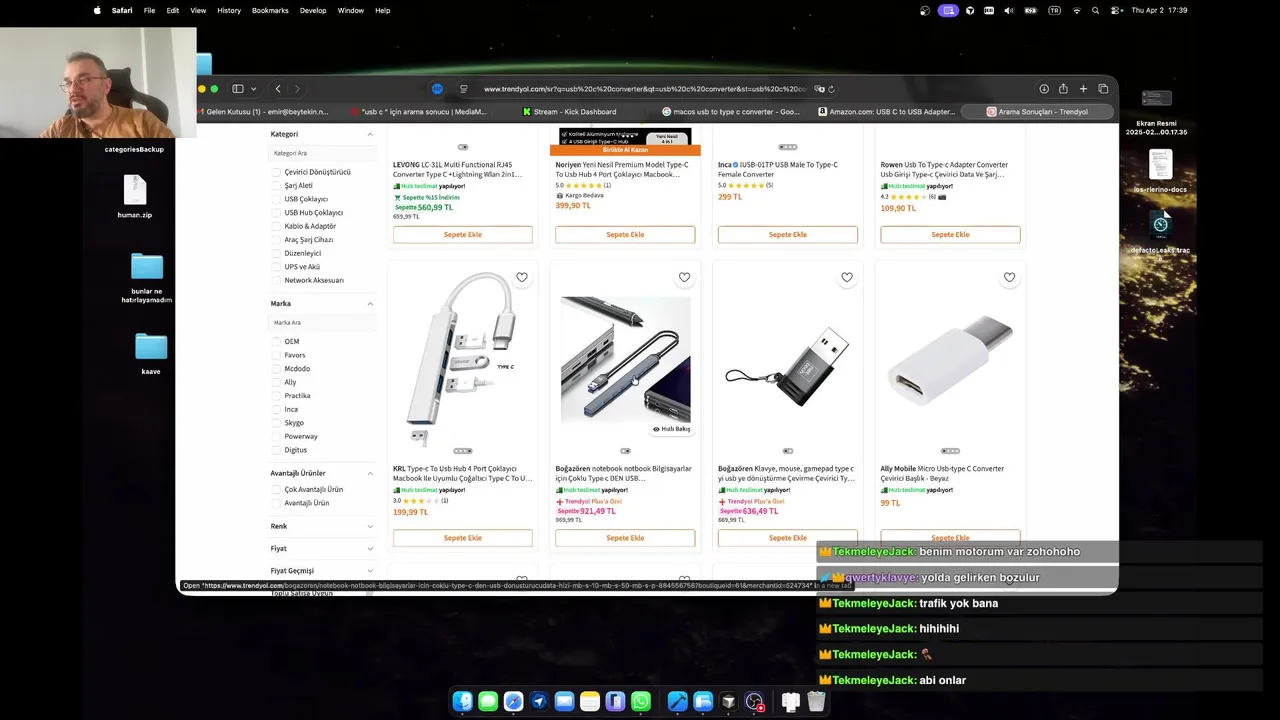Image resolution: width=1280 pixels, height=720 pixels.
Task: Add the Boğaziçi notebook USB hub to favorites
Action: coord(684,277)
